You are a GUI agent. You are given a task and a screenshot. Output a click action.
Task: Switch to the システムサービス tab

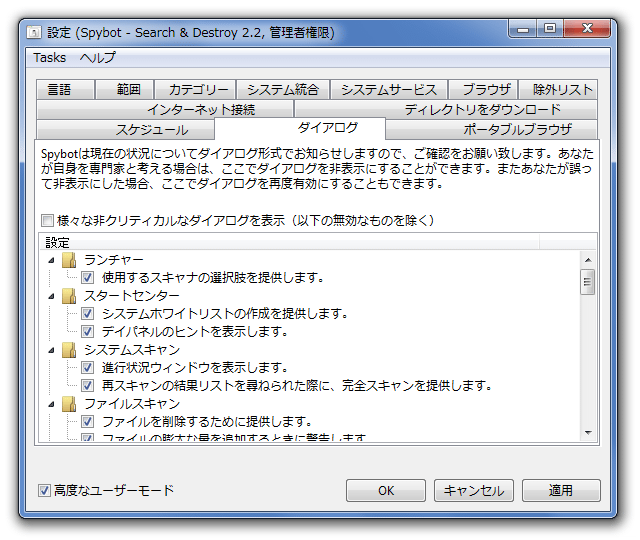(x=389, y=89)
